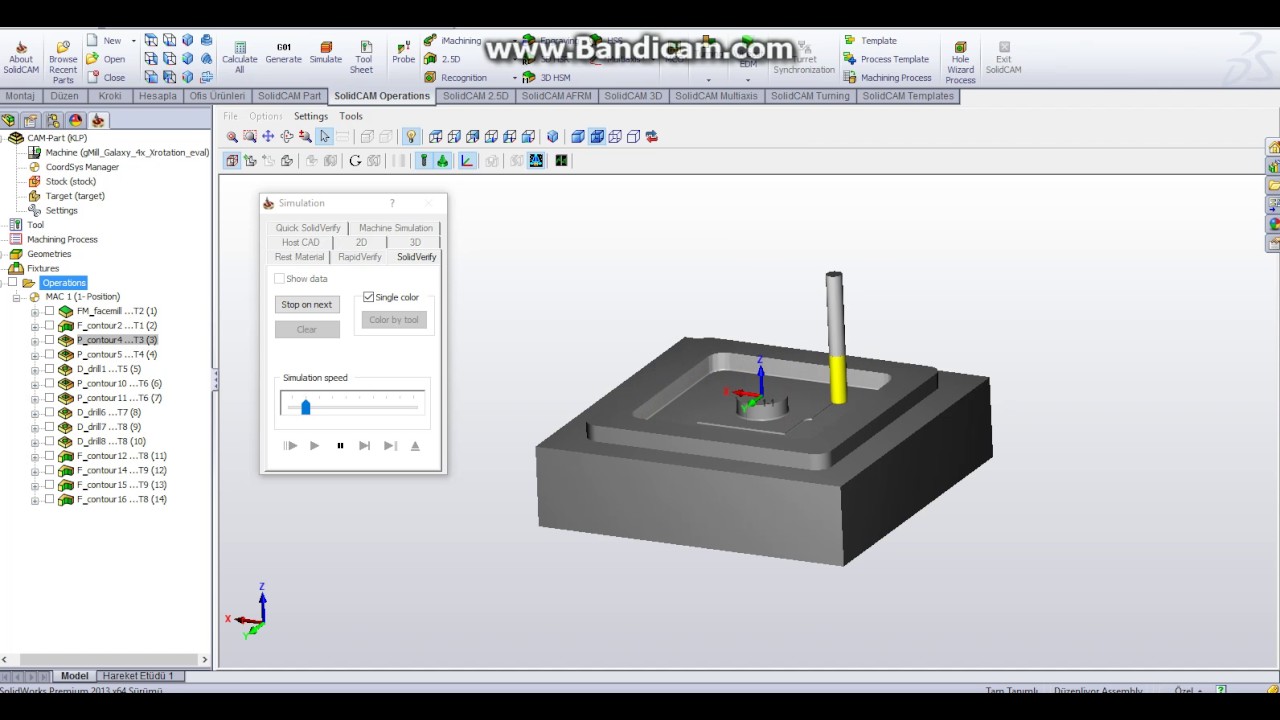1280x720 pixels.
Task: Toggle the tool display icon (green tool)
Action: point(423,161)
